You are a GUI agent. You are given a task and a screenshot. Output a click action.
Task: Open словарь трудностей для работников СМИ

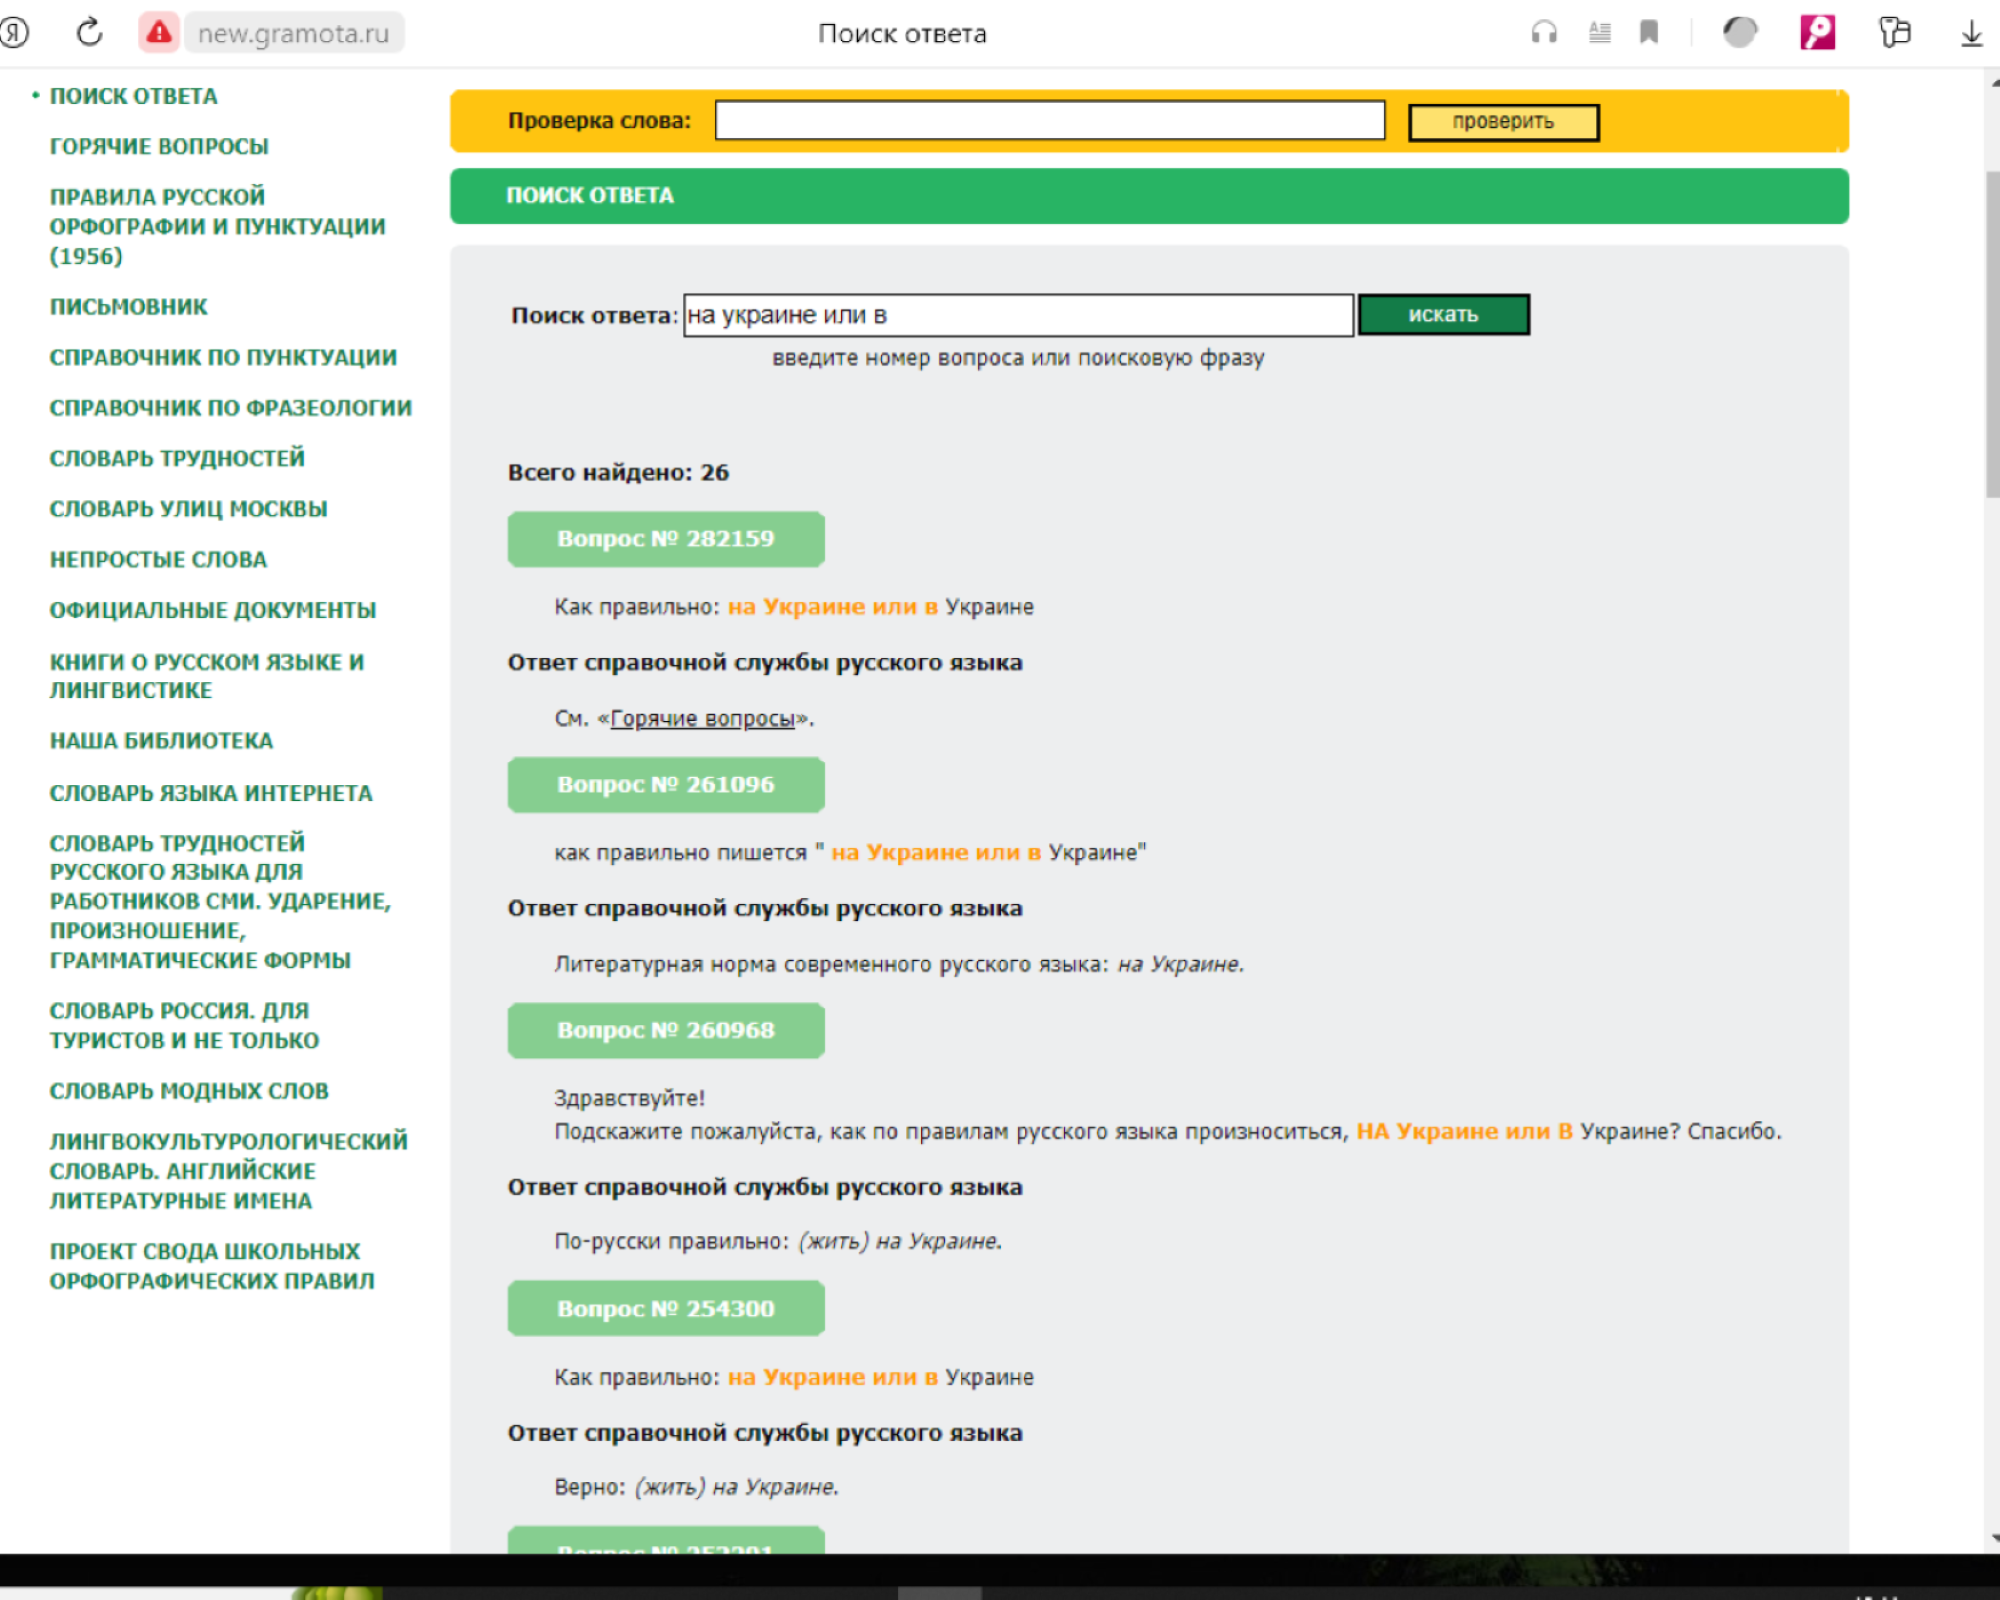click(220, 902)
